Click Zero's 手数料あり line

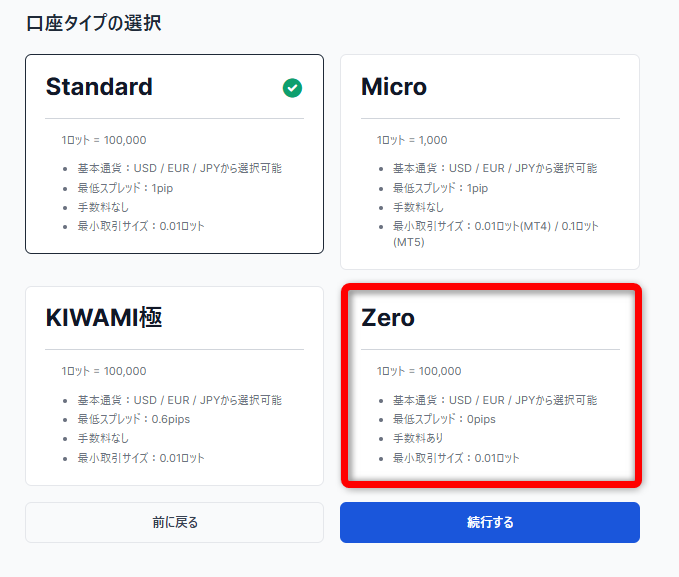click(x=418, y=438)
